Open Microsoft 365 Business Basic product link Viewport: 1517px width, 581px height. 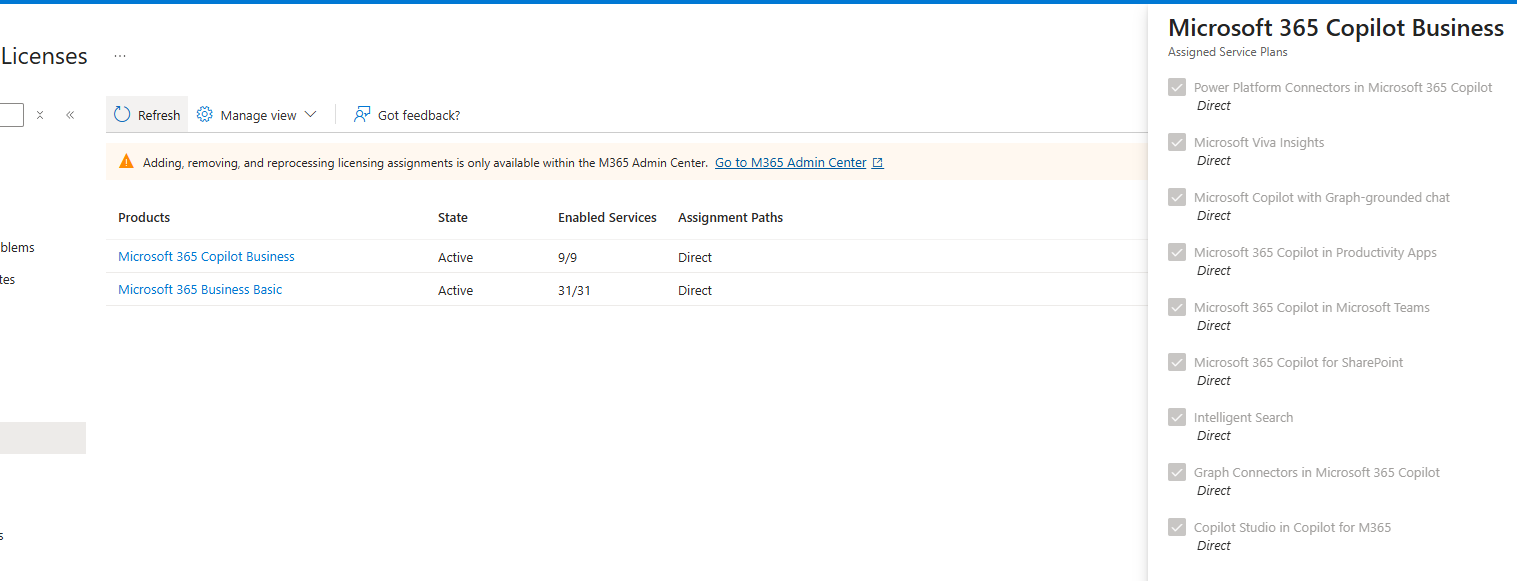(x=200, y=290)
